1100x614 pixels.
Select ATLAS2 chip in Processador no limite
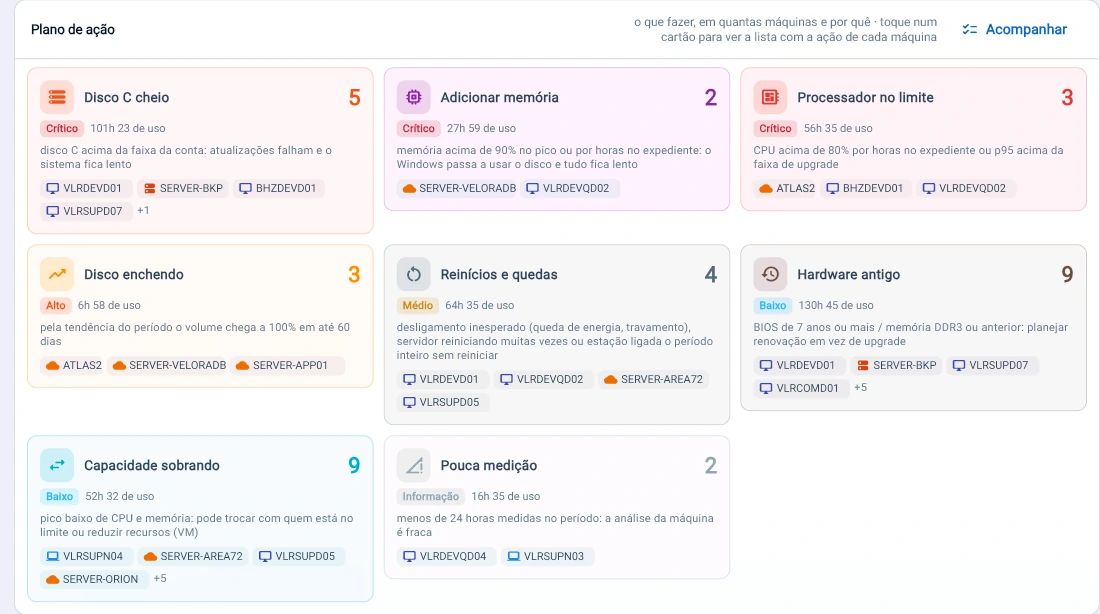pos(787,188)
